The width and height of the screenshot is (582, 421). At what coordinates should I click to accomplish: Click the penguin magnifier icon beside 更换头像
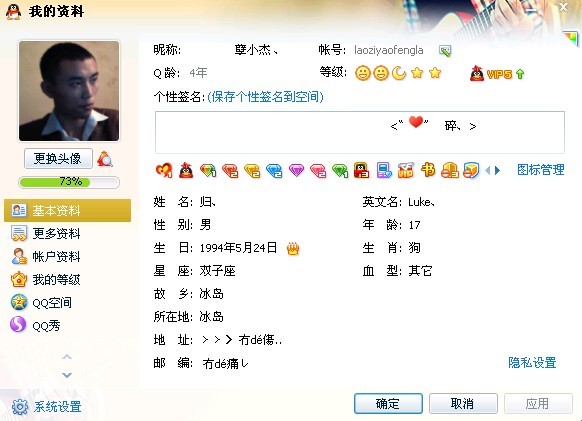coord(105,159)
